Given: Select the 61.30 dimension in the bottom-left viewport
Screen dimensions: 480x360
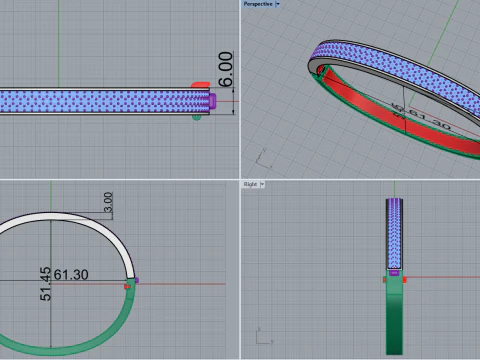Looking at the screenshot, I should coord(71,275).
